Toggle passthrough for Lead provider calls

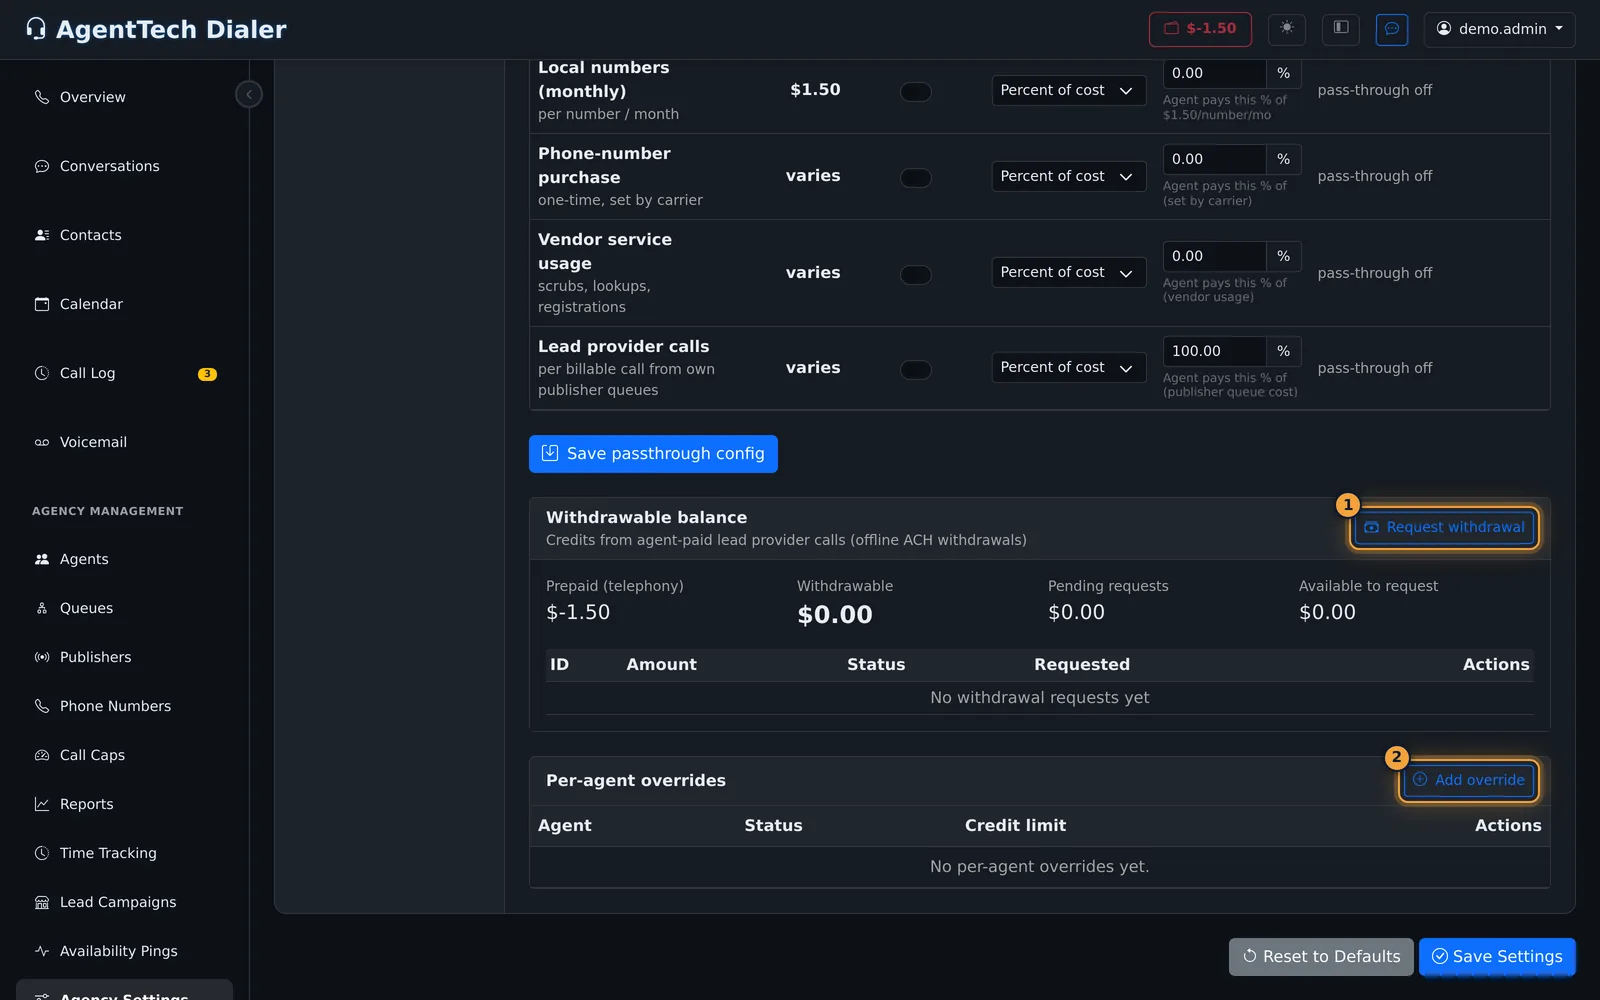(916, 369)
